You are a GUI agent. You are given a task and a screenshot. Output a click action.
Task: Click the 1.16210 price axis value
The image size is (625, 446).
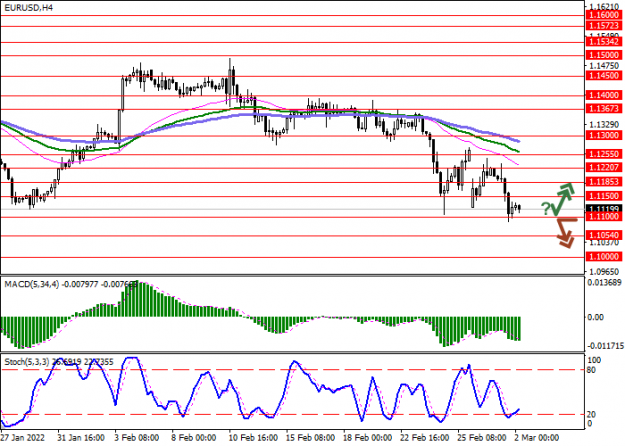pyautogui.click(x=604, y=6)
